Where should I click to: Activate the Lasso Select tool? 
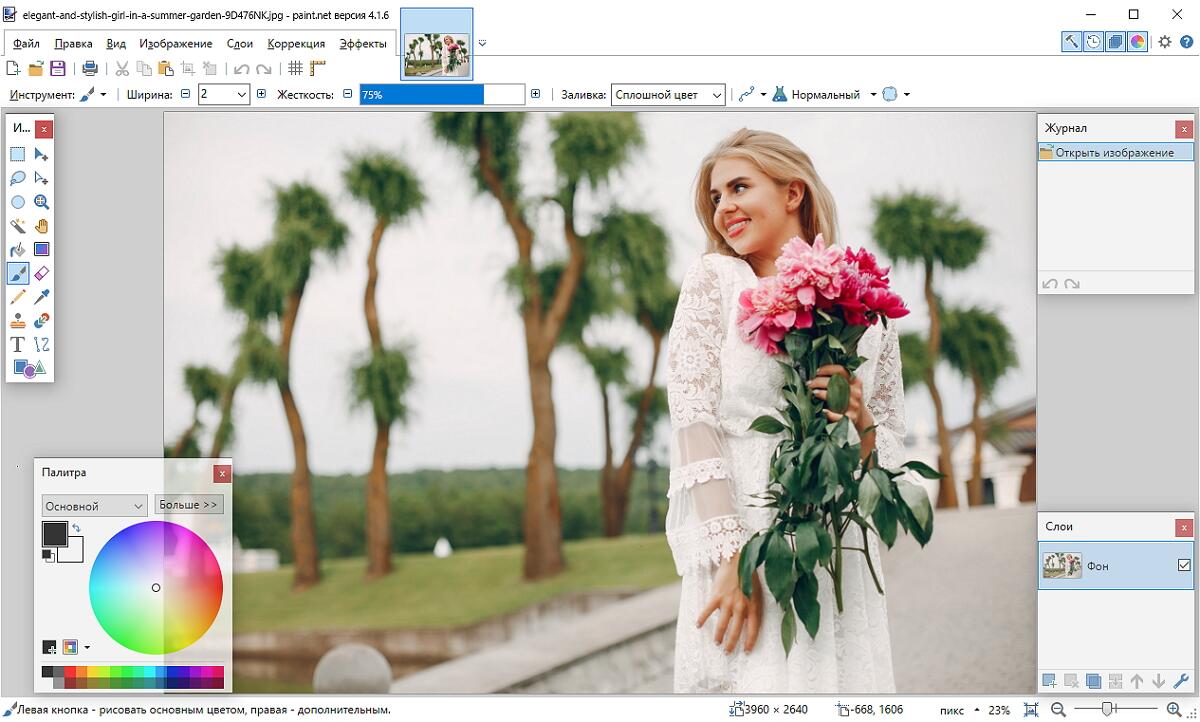click(17, 178)
